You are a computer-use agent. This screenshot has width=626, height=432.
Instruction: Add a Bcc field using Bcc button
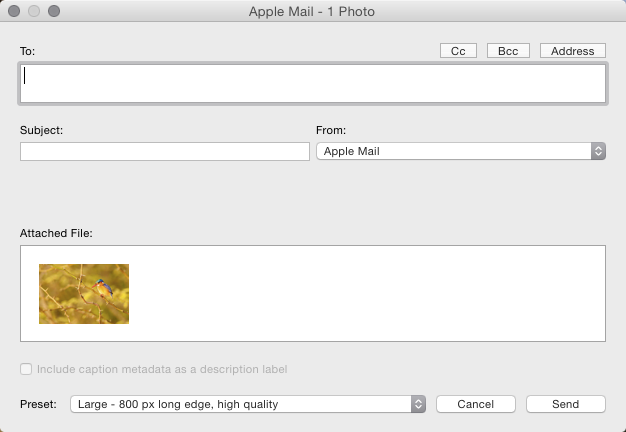(508, 51)
